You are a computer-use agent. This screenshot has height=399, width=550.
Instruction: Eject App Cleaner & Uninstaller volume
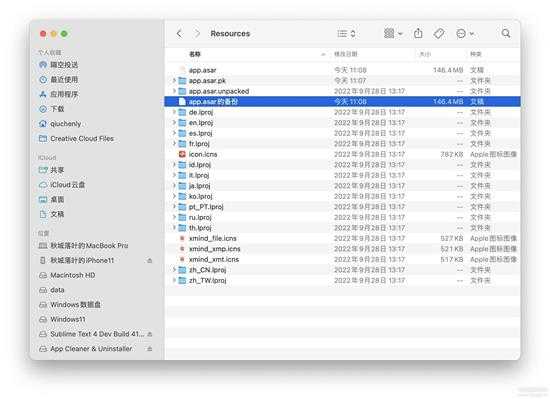click(149, 349)
